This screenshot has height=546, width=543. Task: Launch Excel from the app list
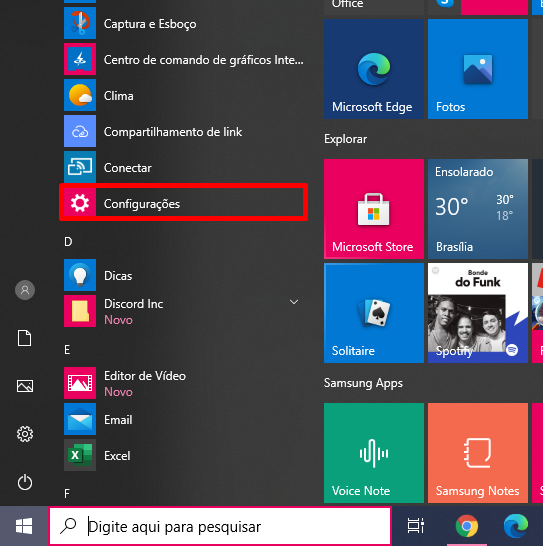click(184, 455)
